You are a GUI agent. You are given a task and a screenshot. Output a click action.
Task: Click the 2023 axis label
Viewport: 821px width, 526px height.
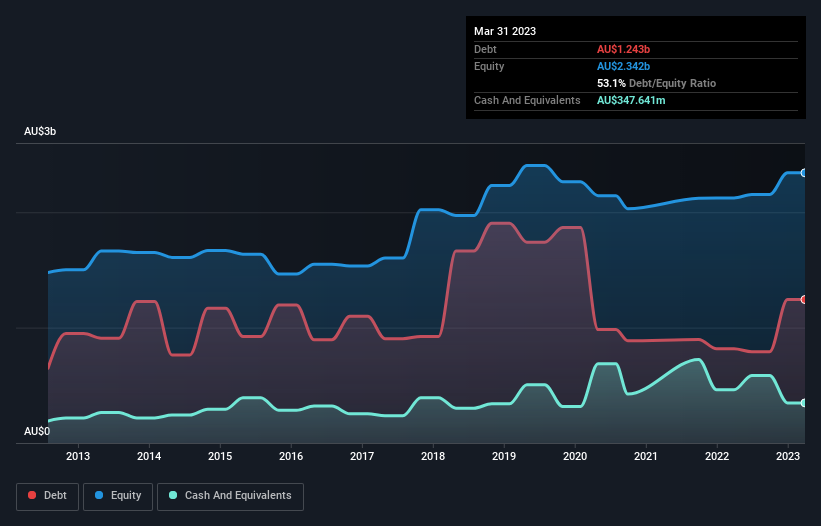(x=787, y=456)
